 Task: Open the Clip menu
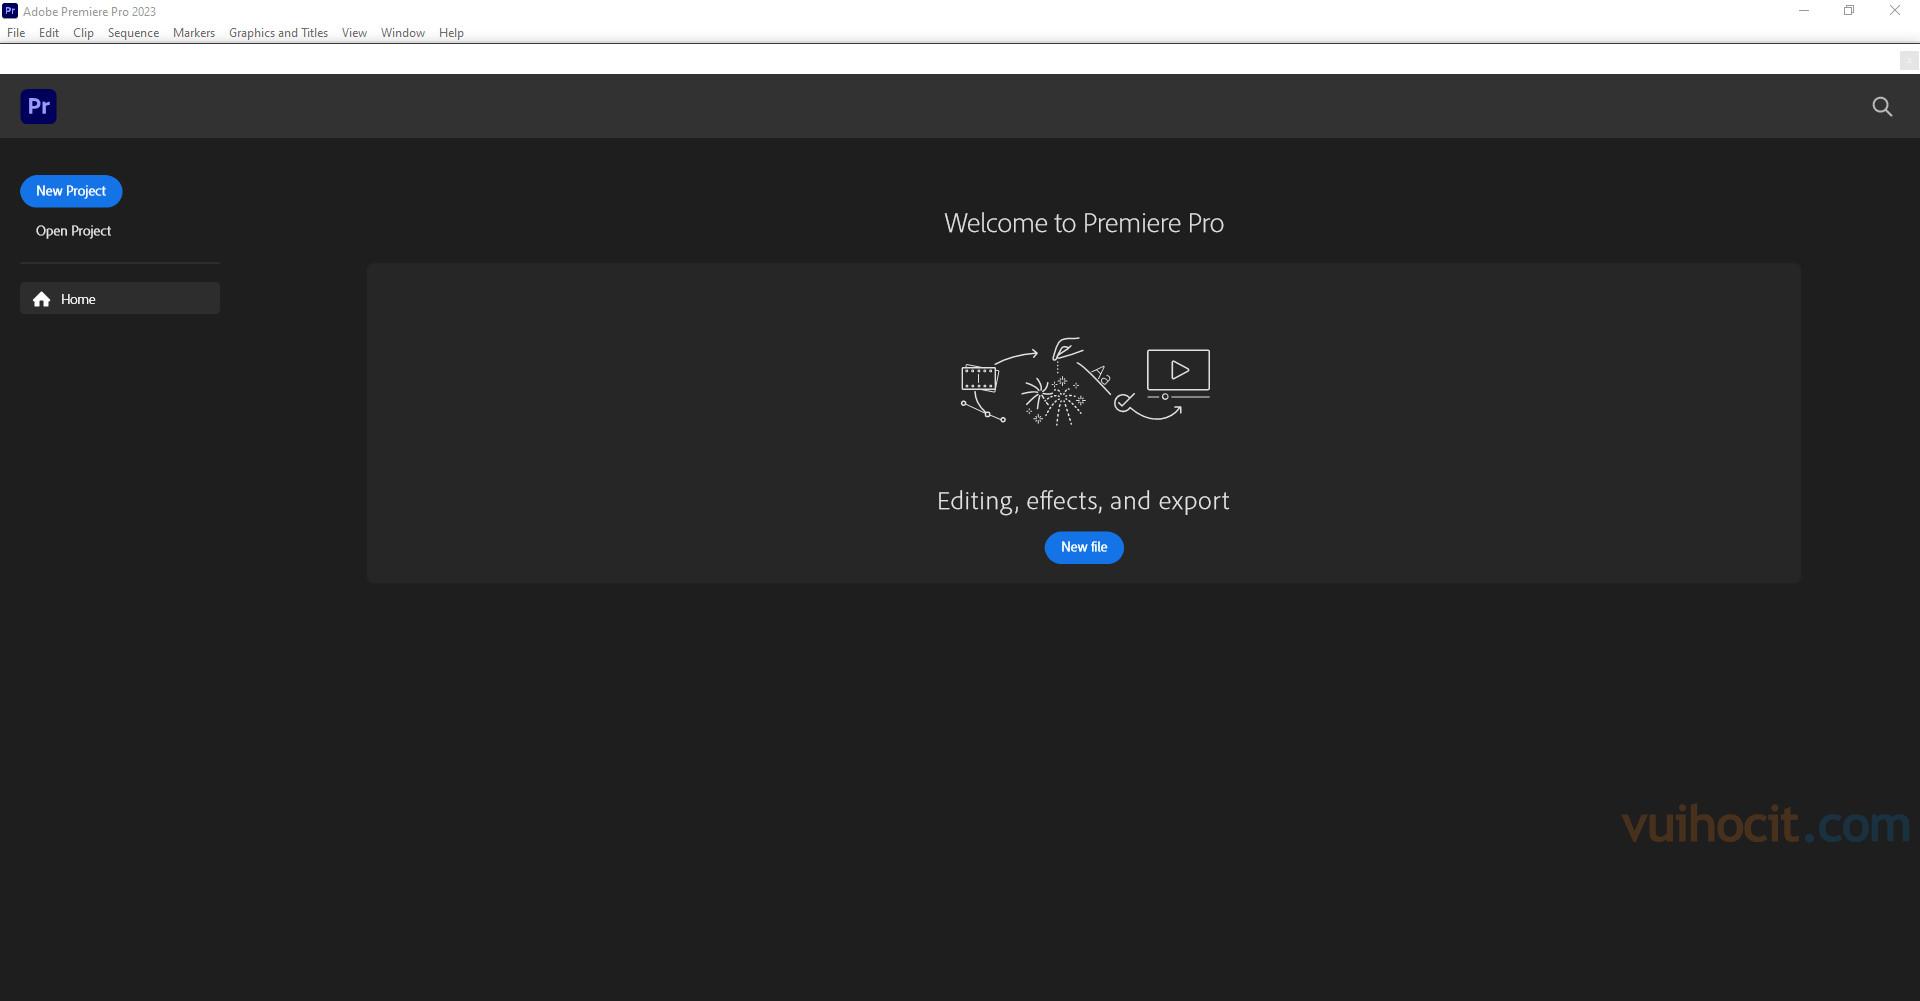[x=83, y=33]
